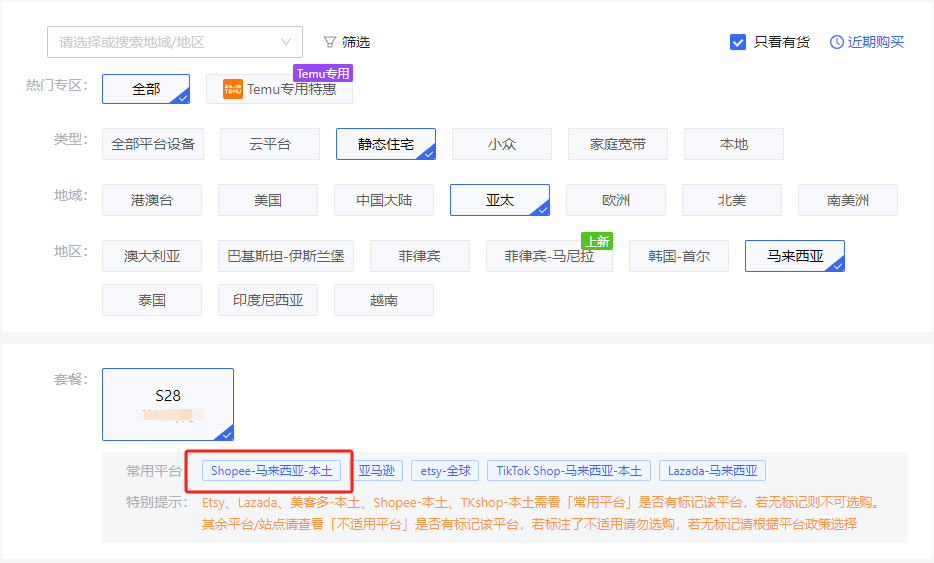Select the 马来西亚 area option
Image resolution: width=934 pixels, height=563 pixels.
[794, 256]
